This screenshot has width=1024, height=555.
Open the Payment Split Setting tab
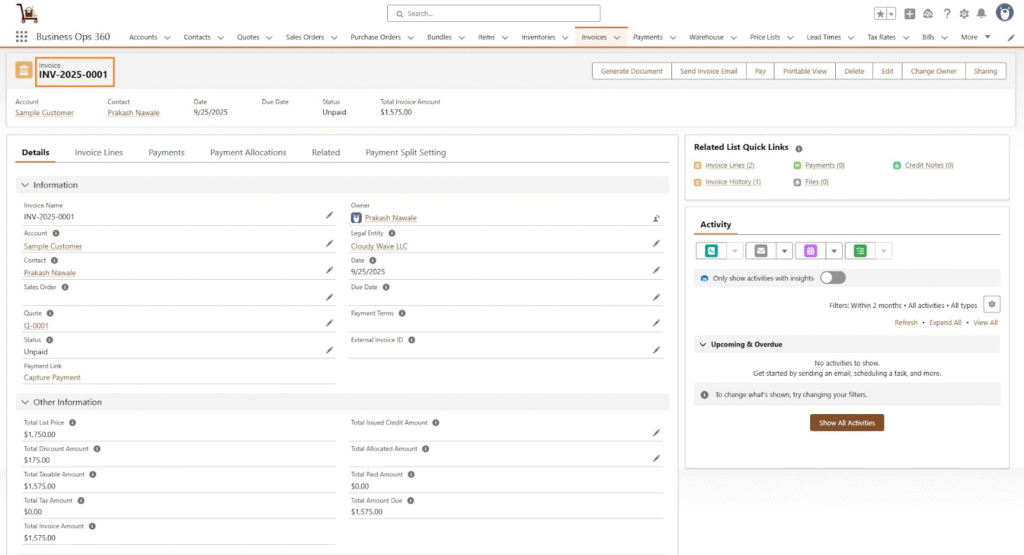point(405,152)
